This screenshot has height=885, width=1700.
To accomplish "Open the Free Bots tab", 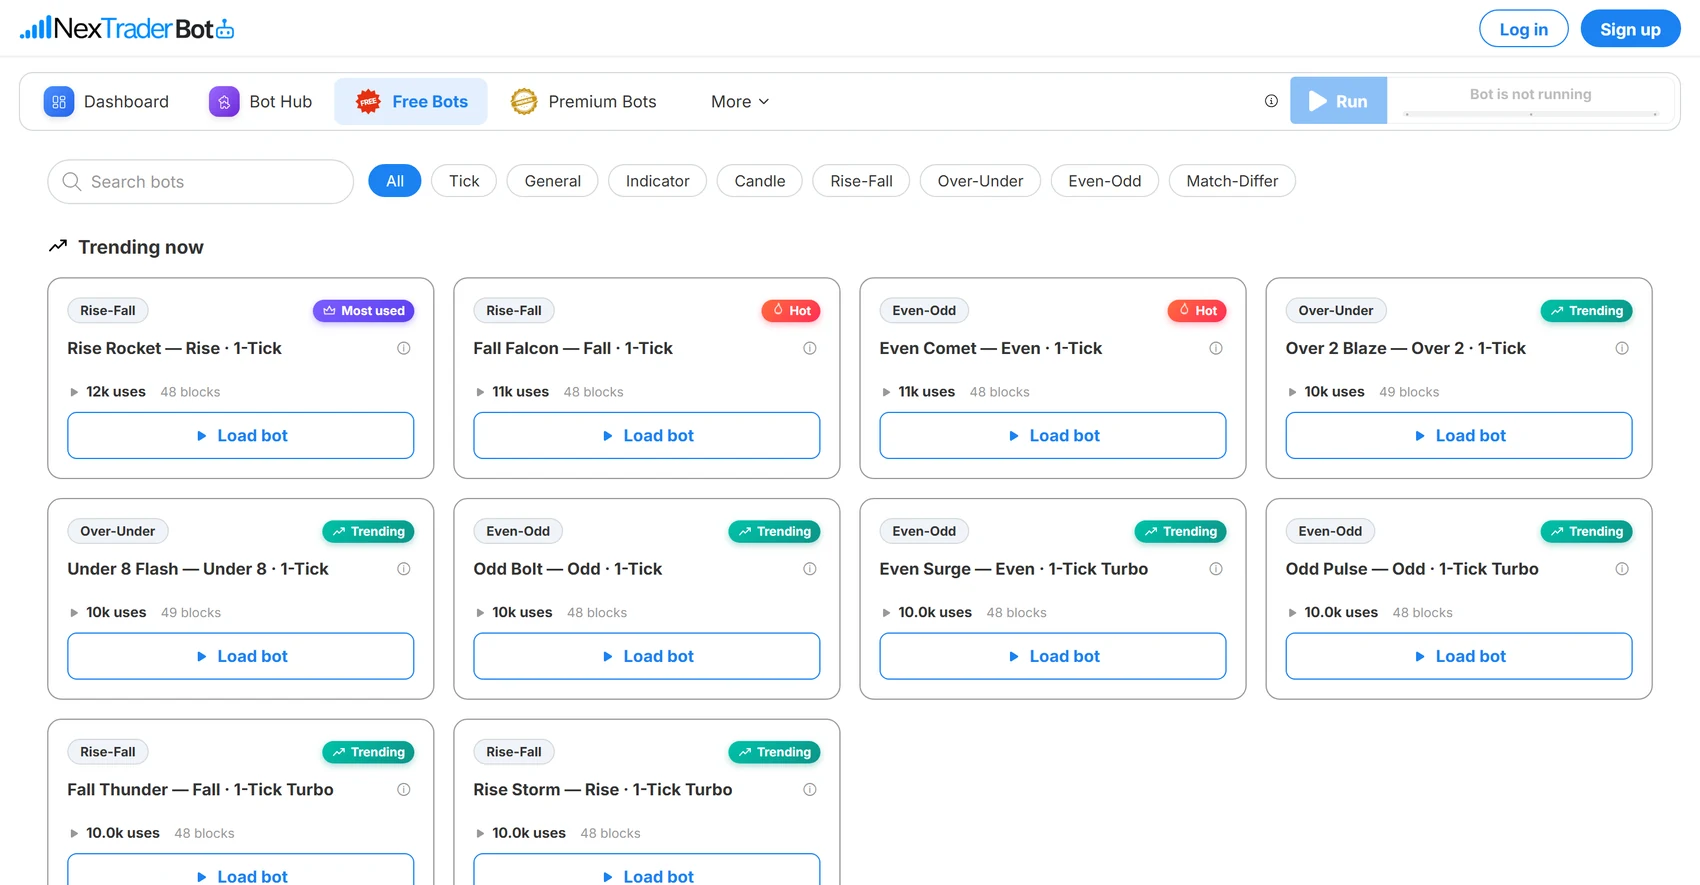I will click(411, 101).
